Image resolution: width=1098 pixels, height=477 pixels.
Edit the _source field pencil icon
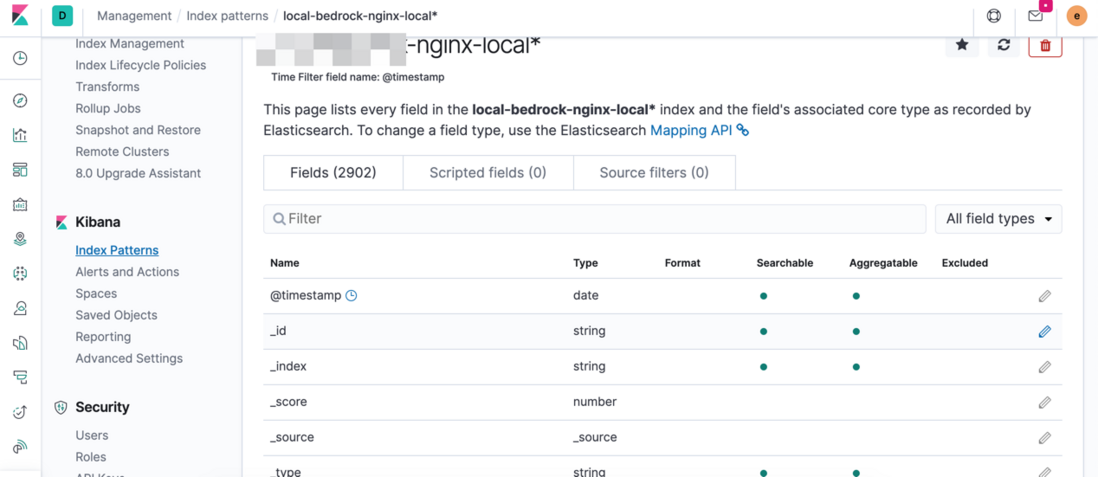(1045, 438)
